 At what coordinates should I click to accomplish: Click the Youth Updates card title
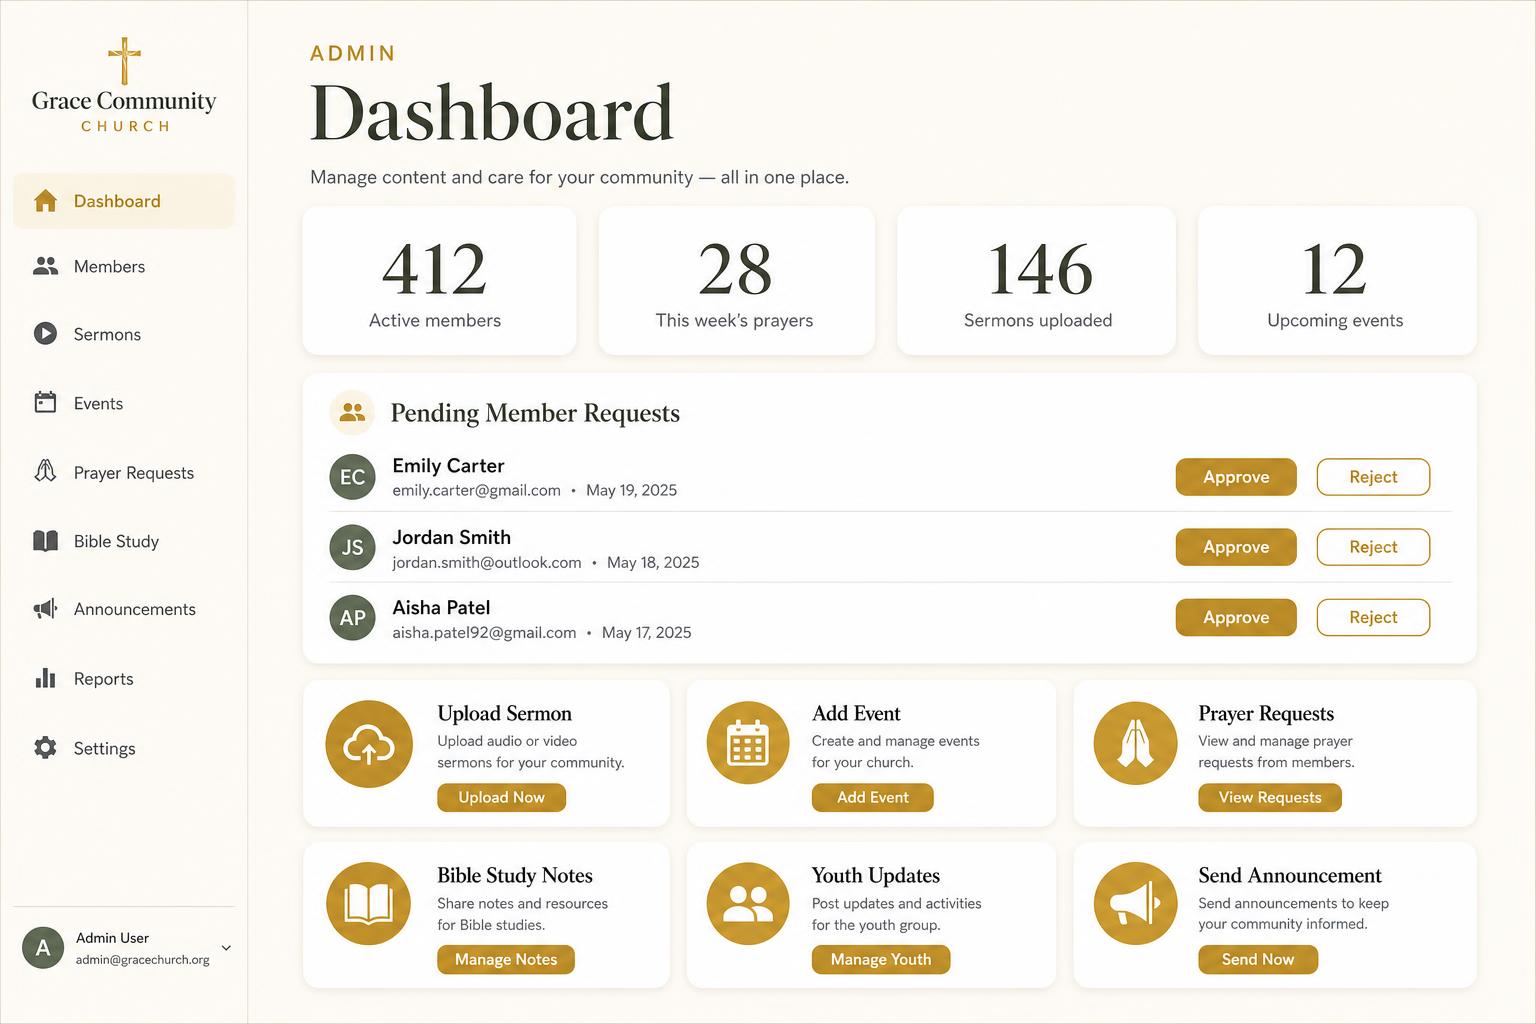pyautogui.click(x=875, y=875)
